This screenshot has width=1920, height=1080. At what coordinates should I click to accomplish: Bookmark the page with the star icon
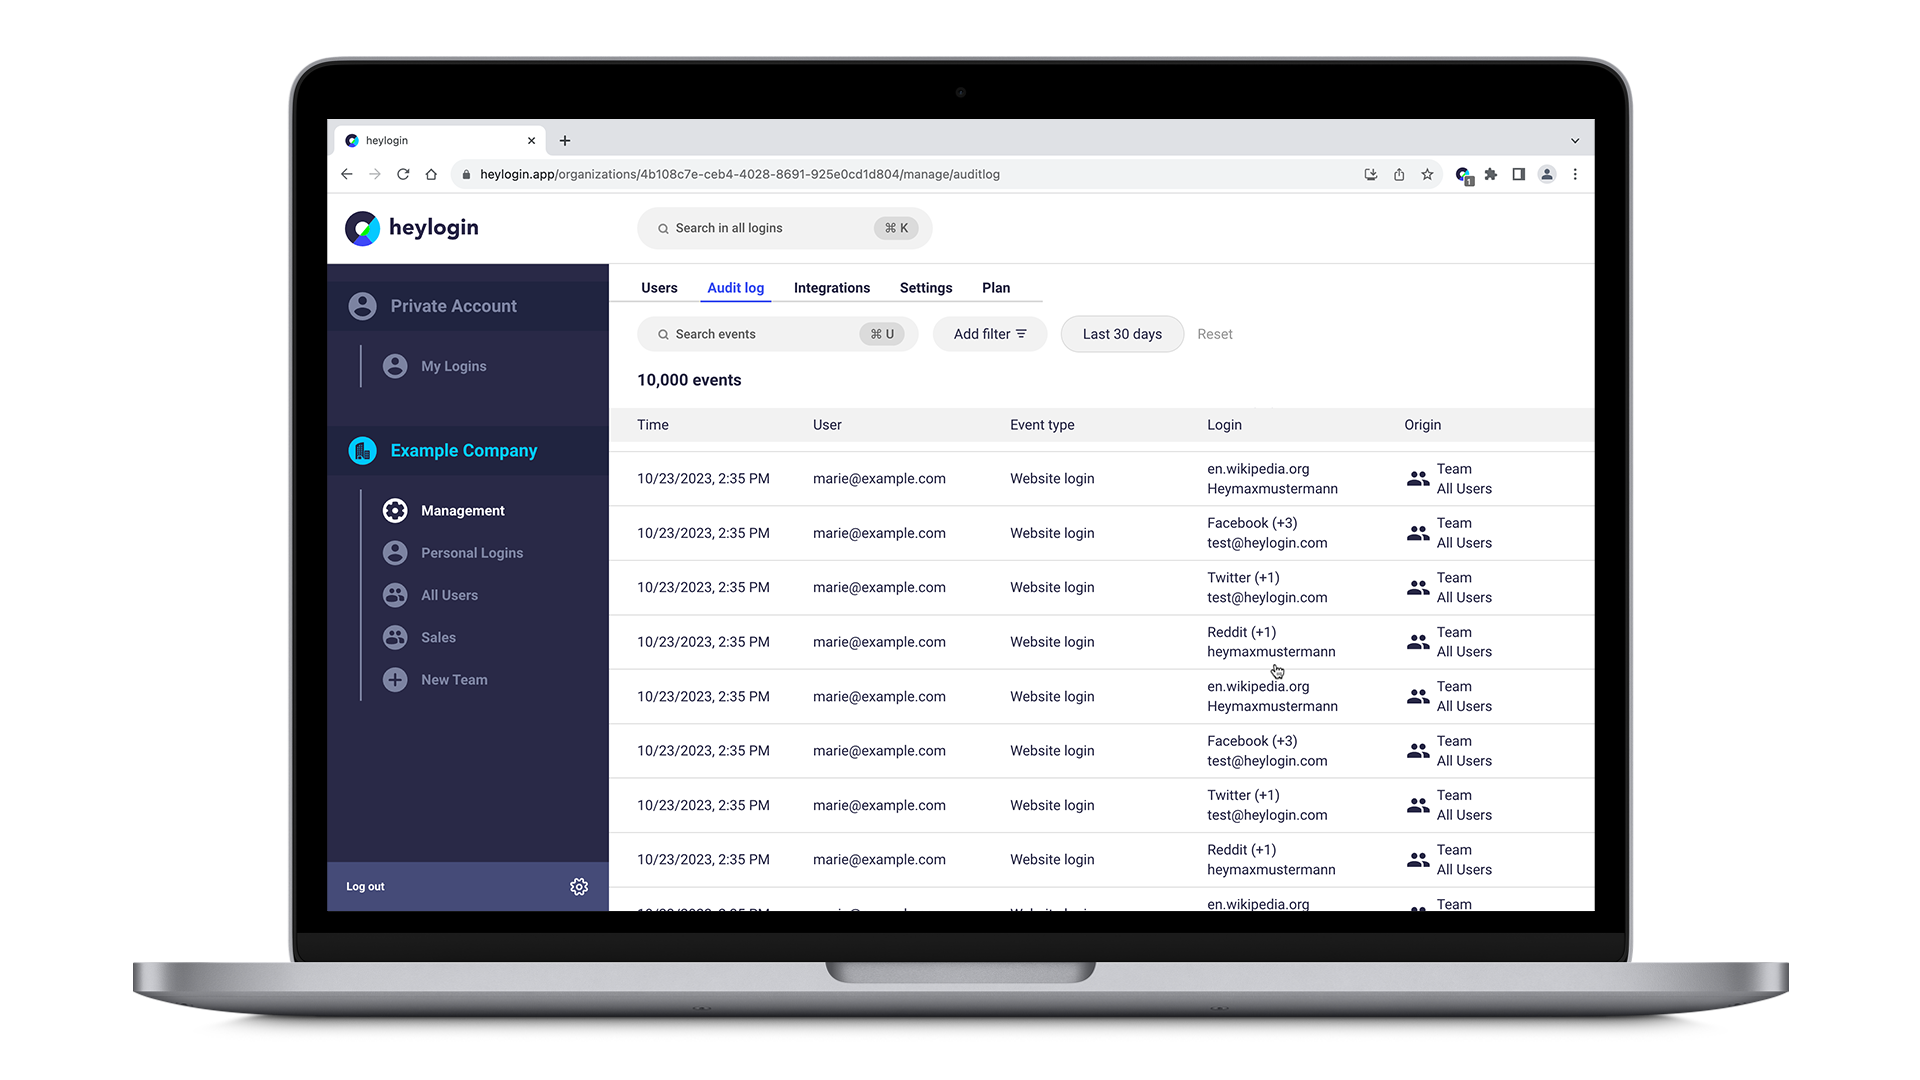[1427, 174]
